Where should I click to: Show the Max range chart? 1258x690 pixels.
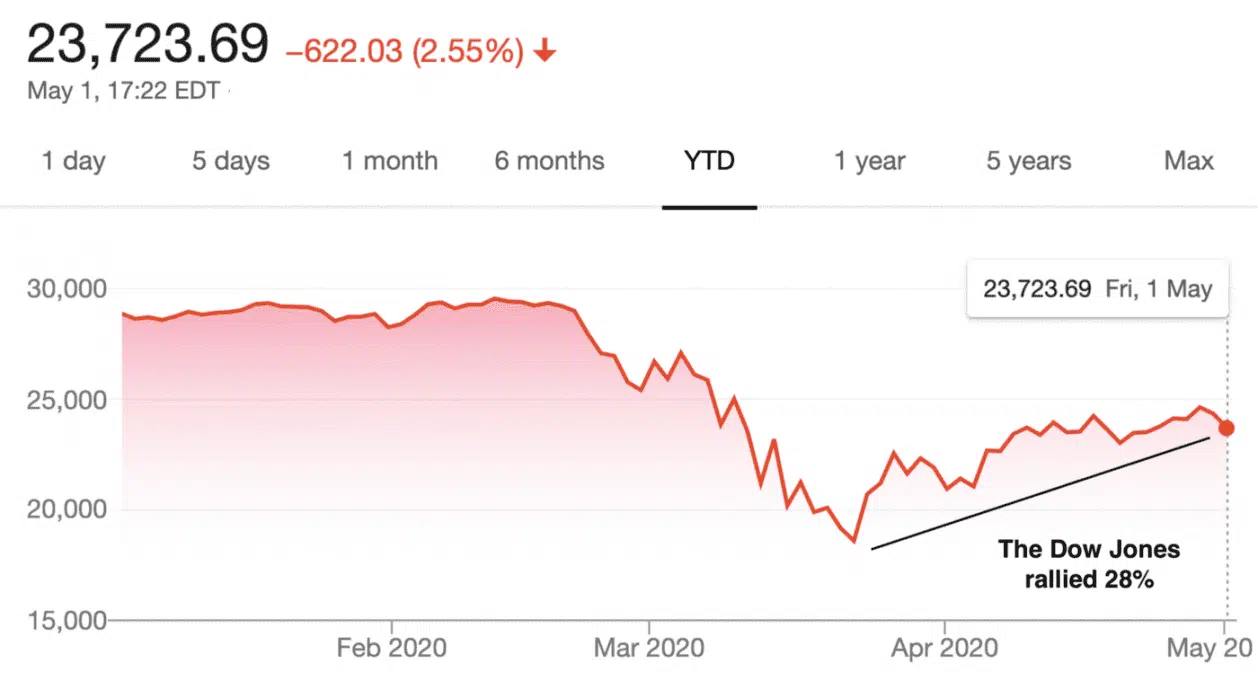(1189, 161)
